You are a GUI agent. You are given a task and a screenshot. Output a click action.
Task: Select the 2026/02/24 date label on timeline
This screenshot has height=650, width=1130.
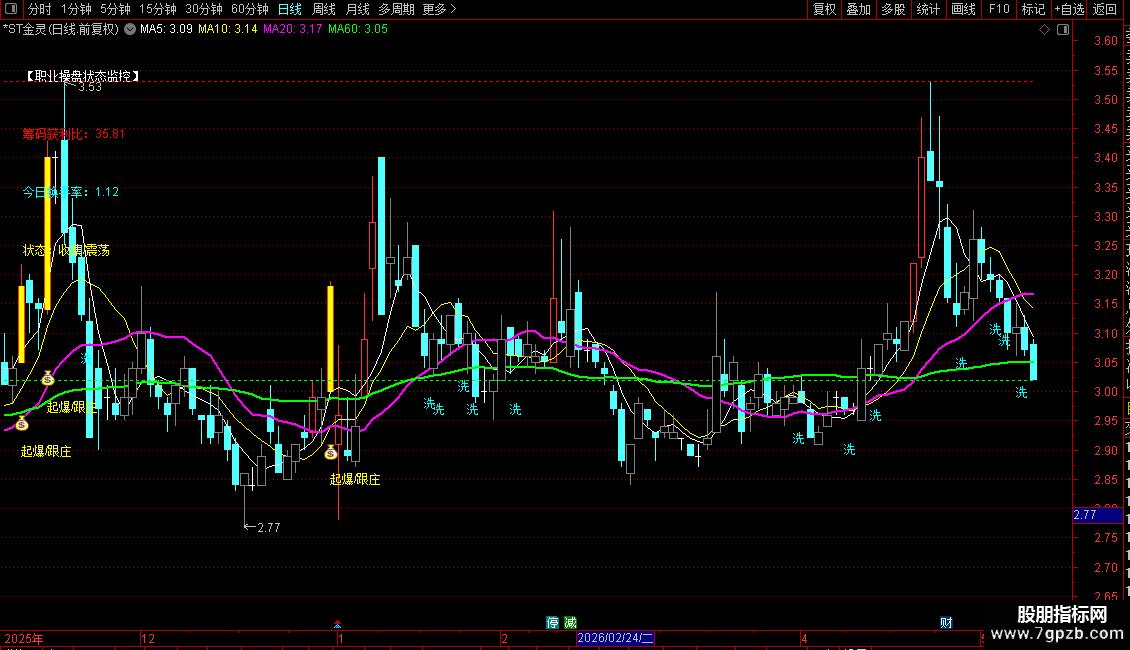point(615,638)
